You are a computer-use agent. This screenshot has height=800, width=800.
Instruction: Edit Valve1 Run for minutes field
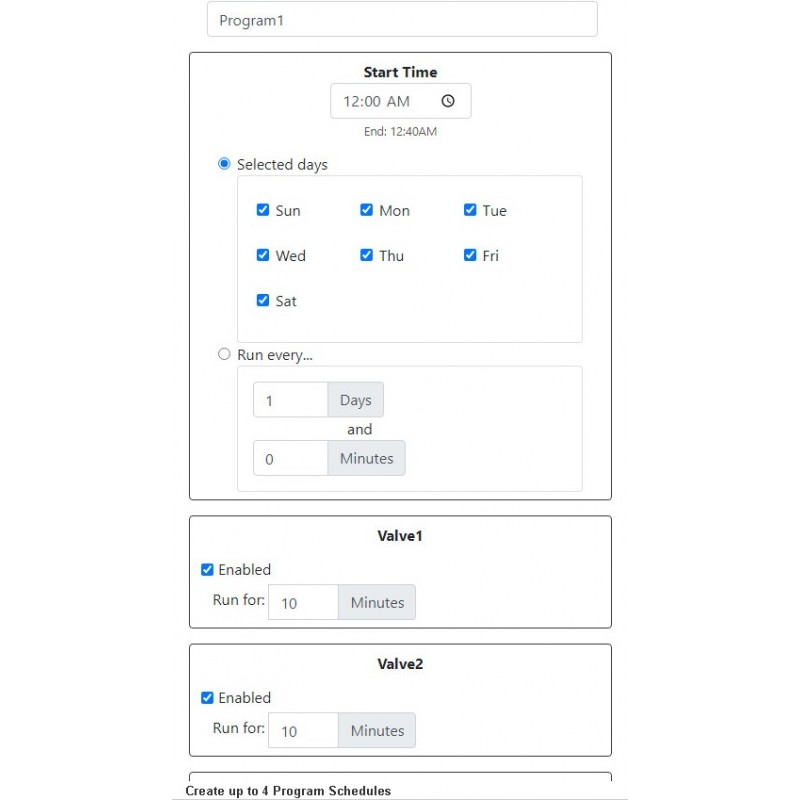[x=303, y=603]
